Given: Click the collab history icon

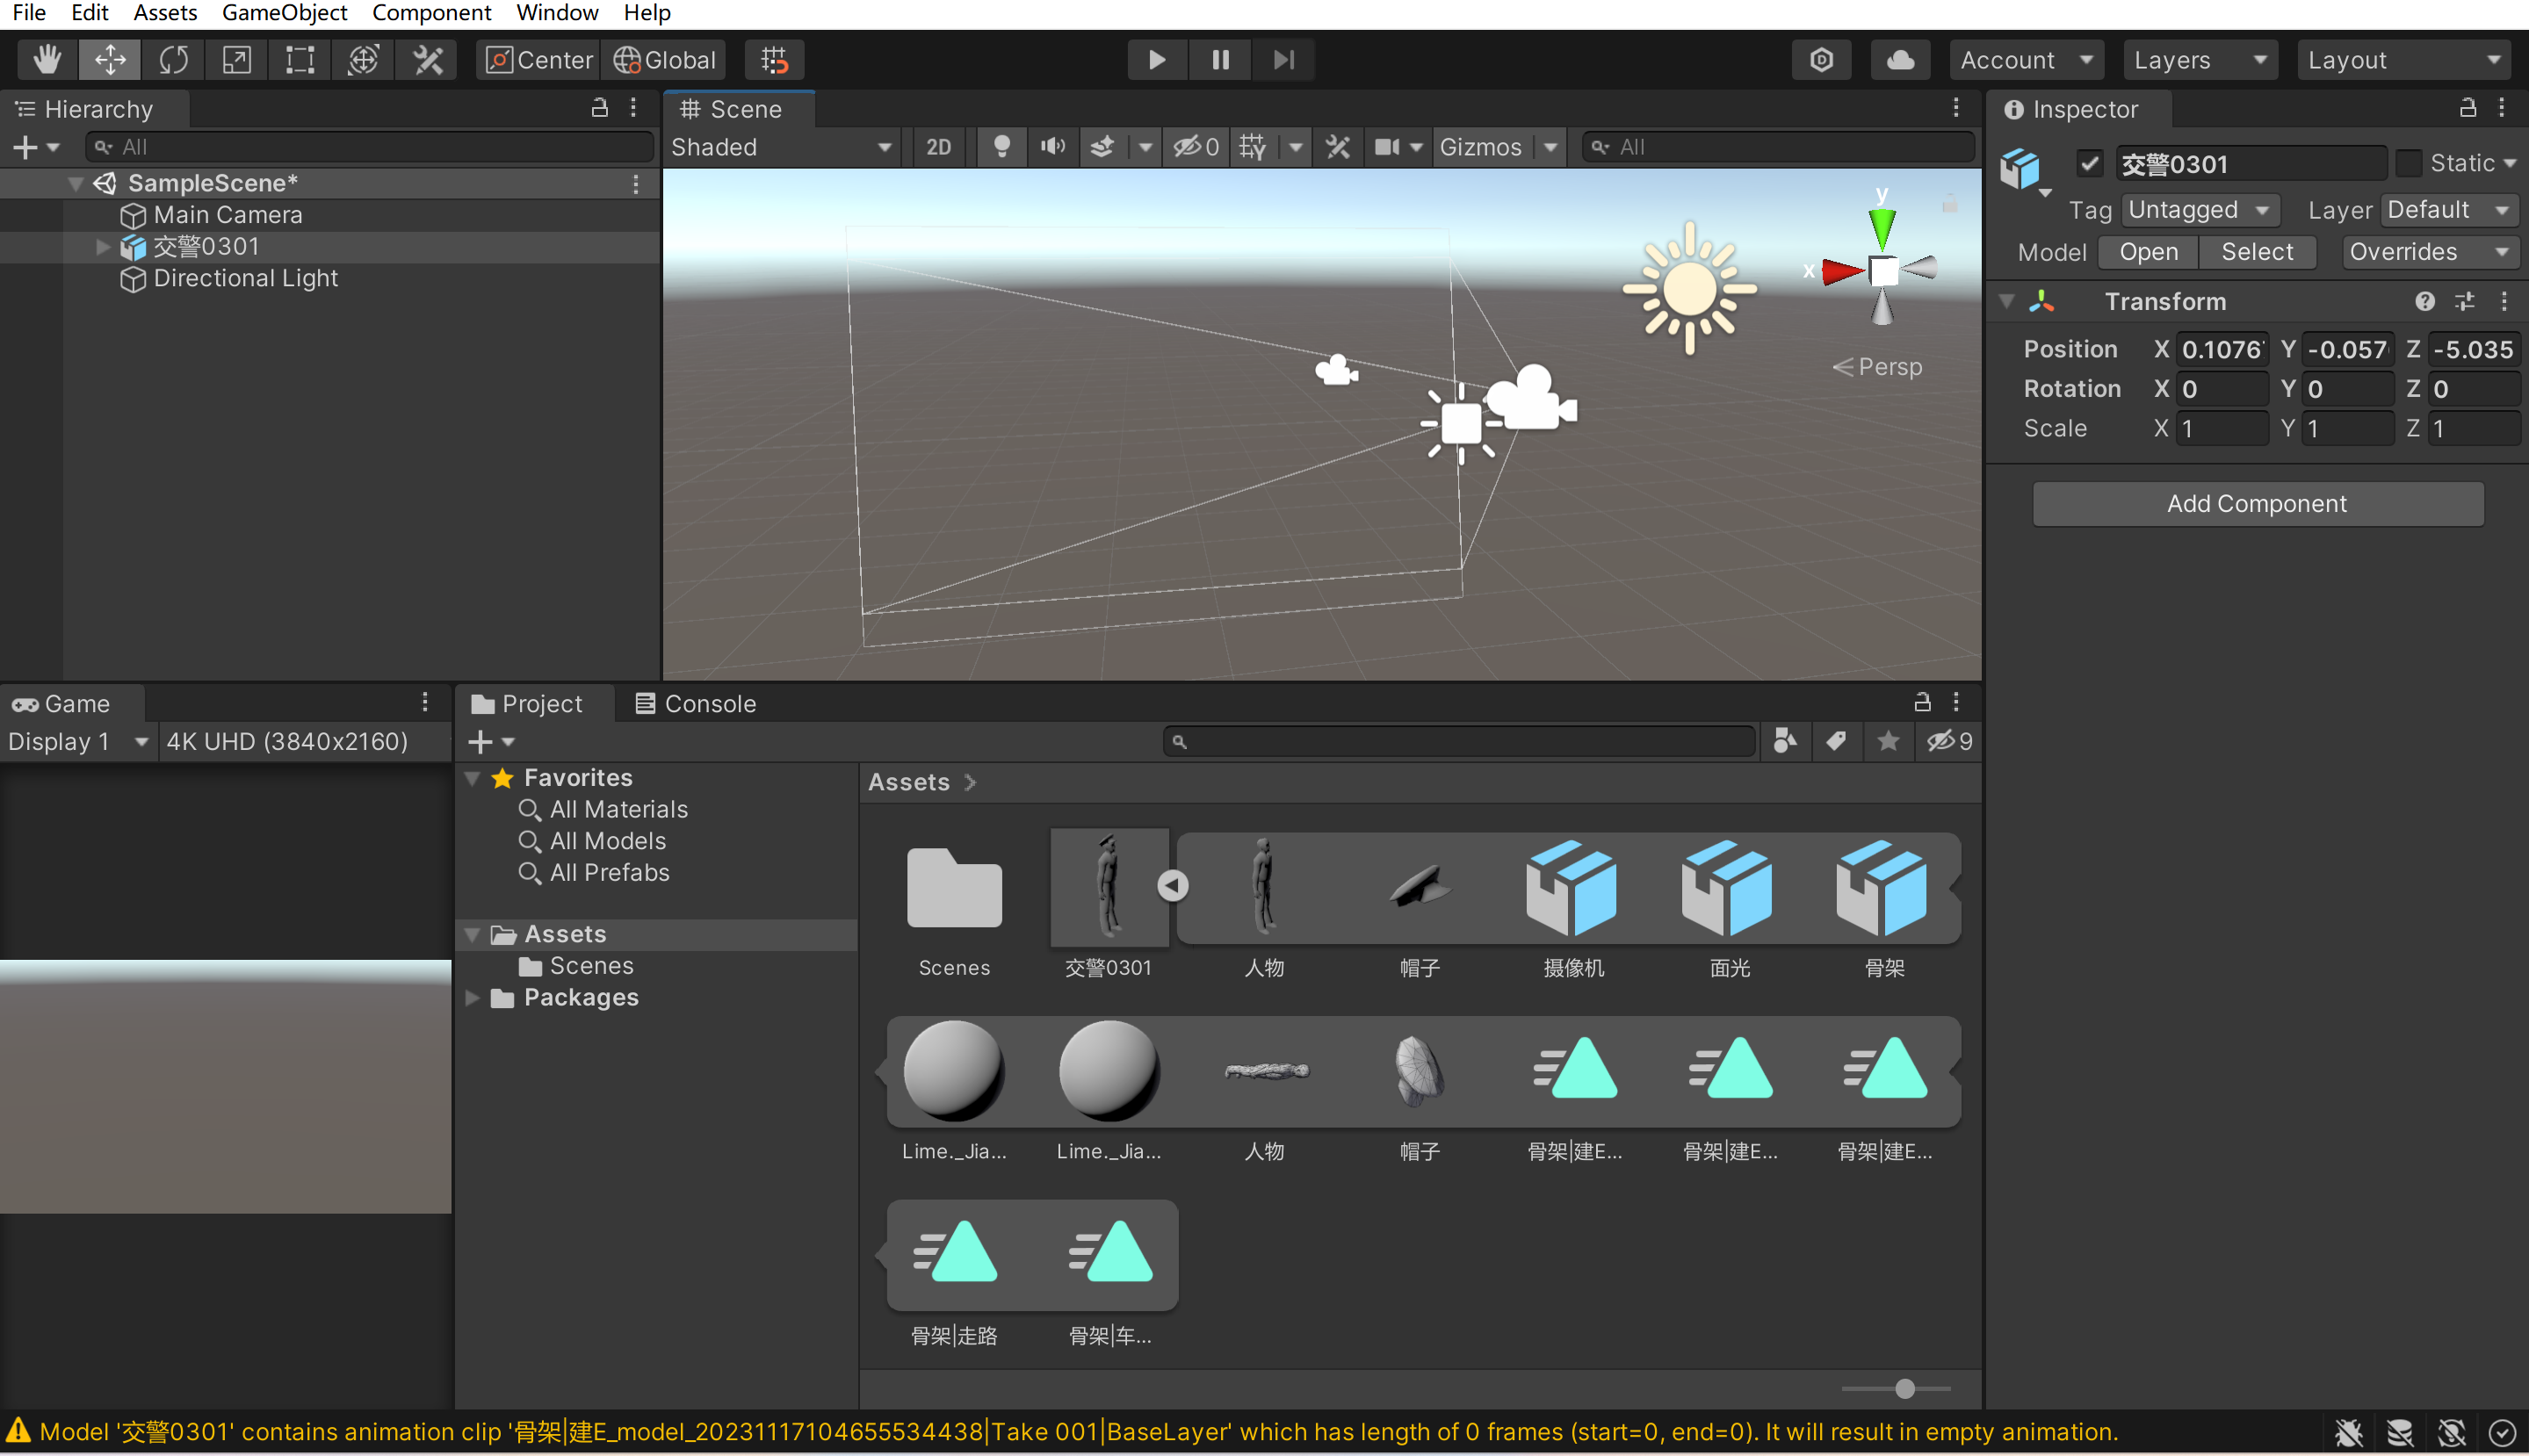Looking at the screenshot, I should (x=1821, y=60).
